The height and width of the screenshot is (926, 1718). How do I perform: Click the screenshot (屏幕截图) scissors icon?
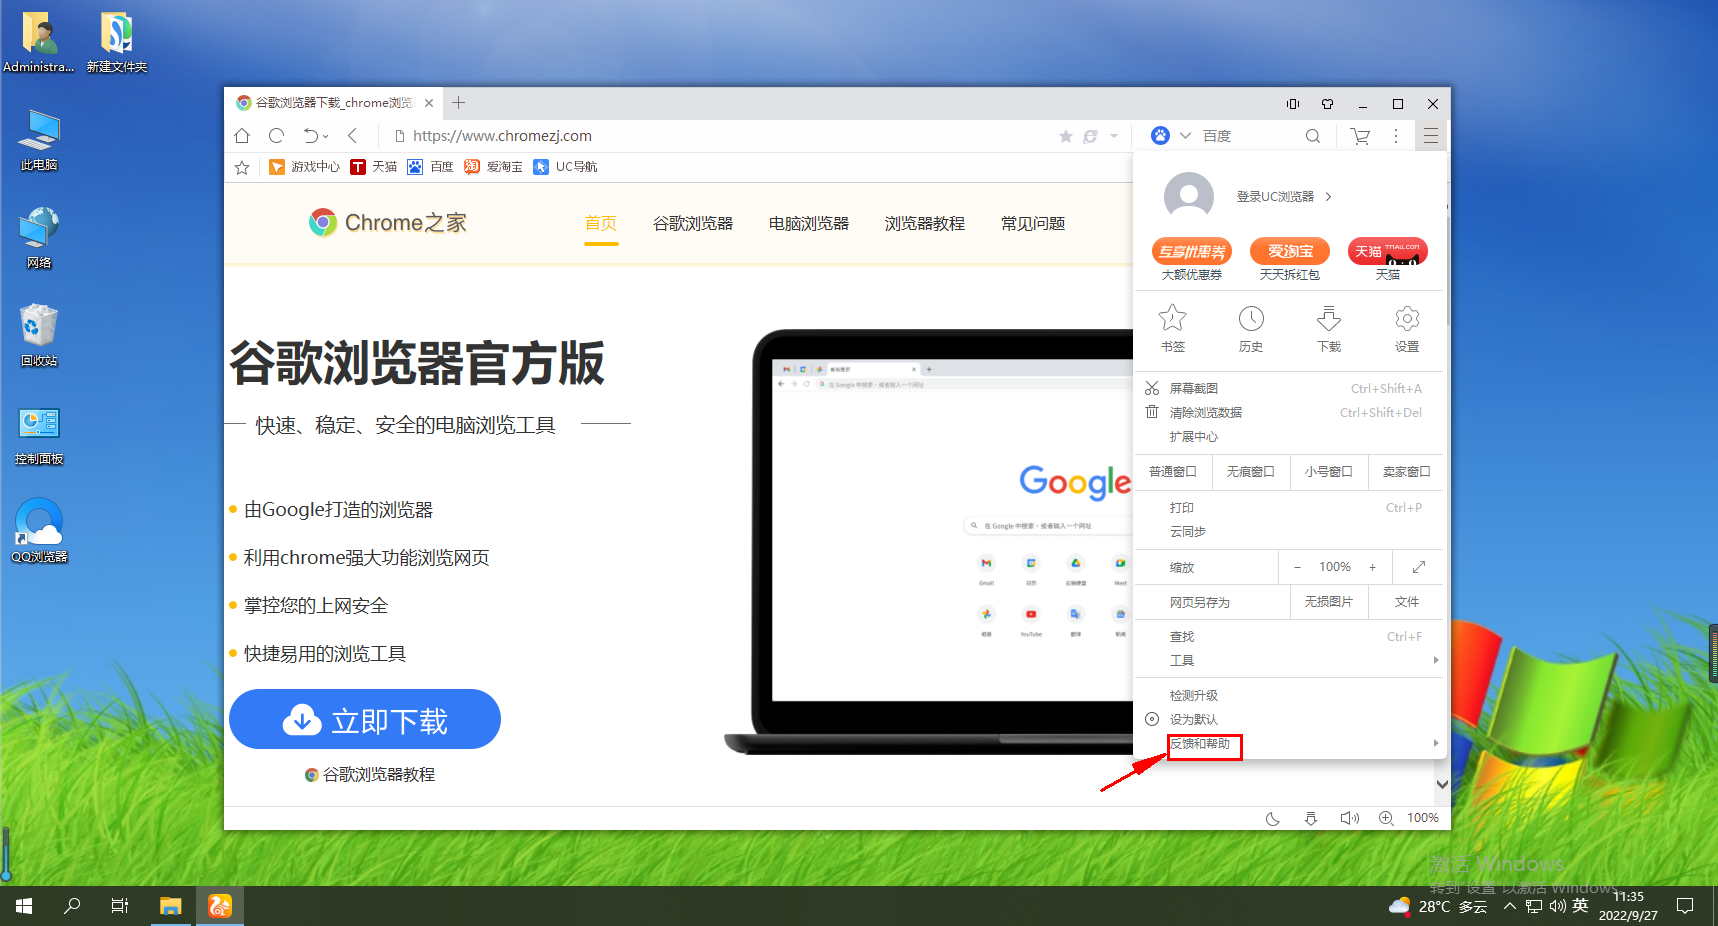(1152, 388)
